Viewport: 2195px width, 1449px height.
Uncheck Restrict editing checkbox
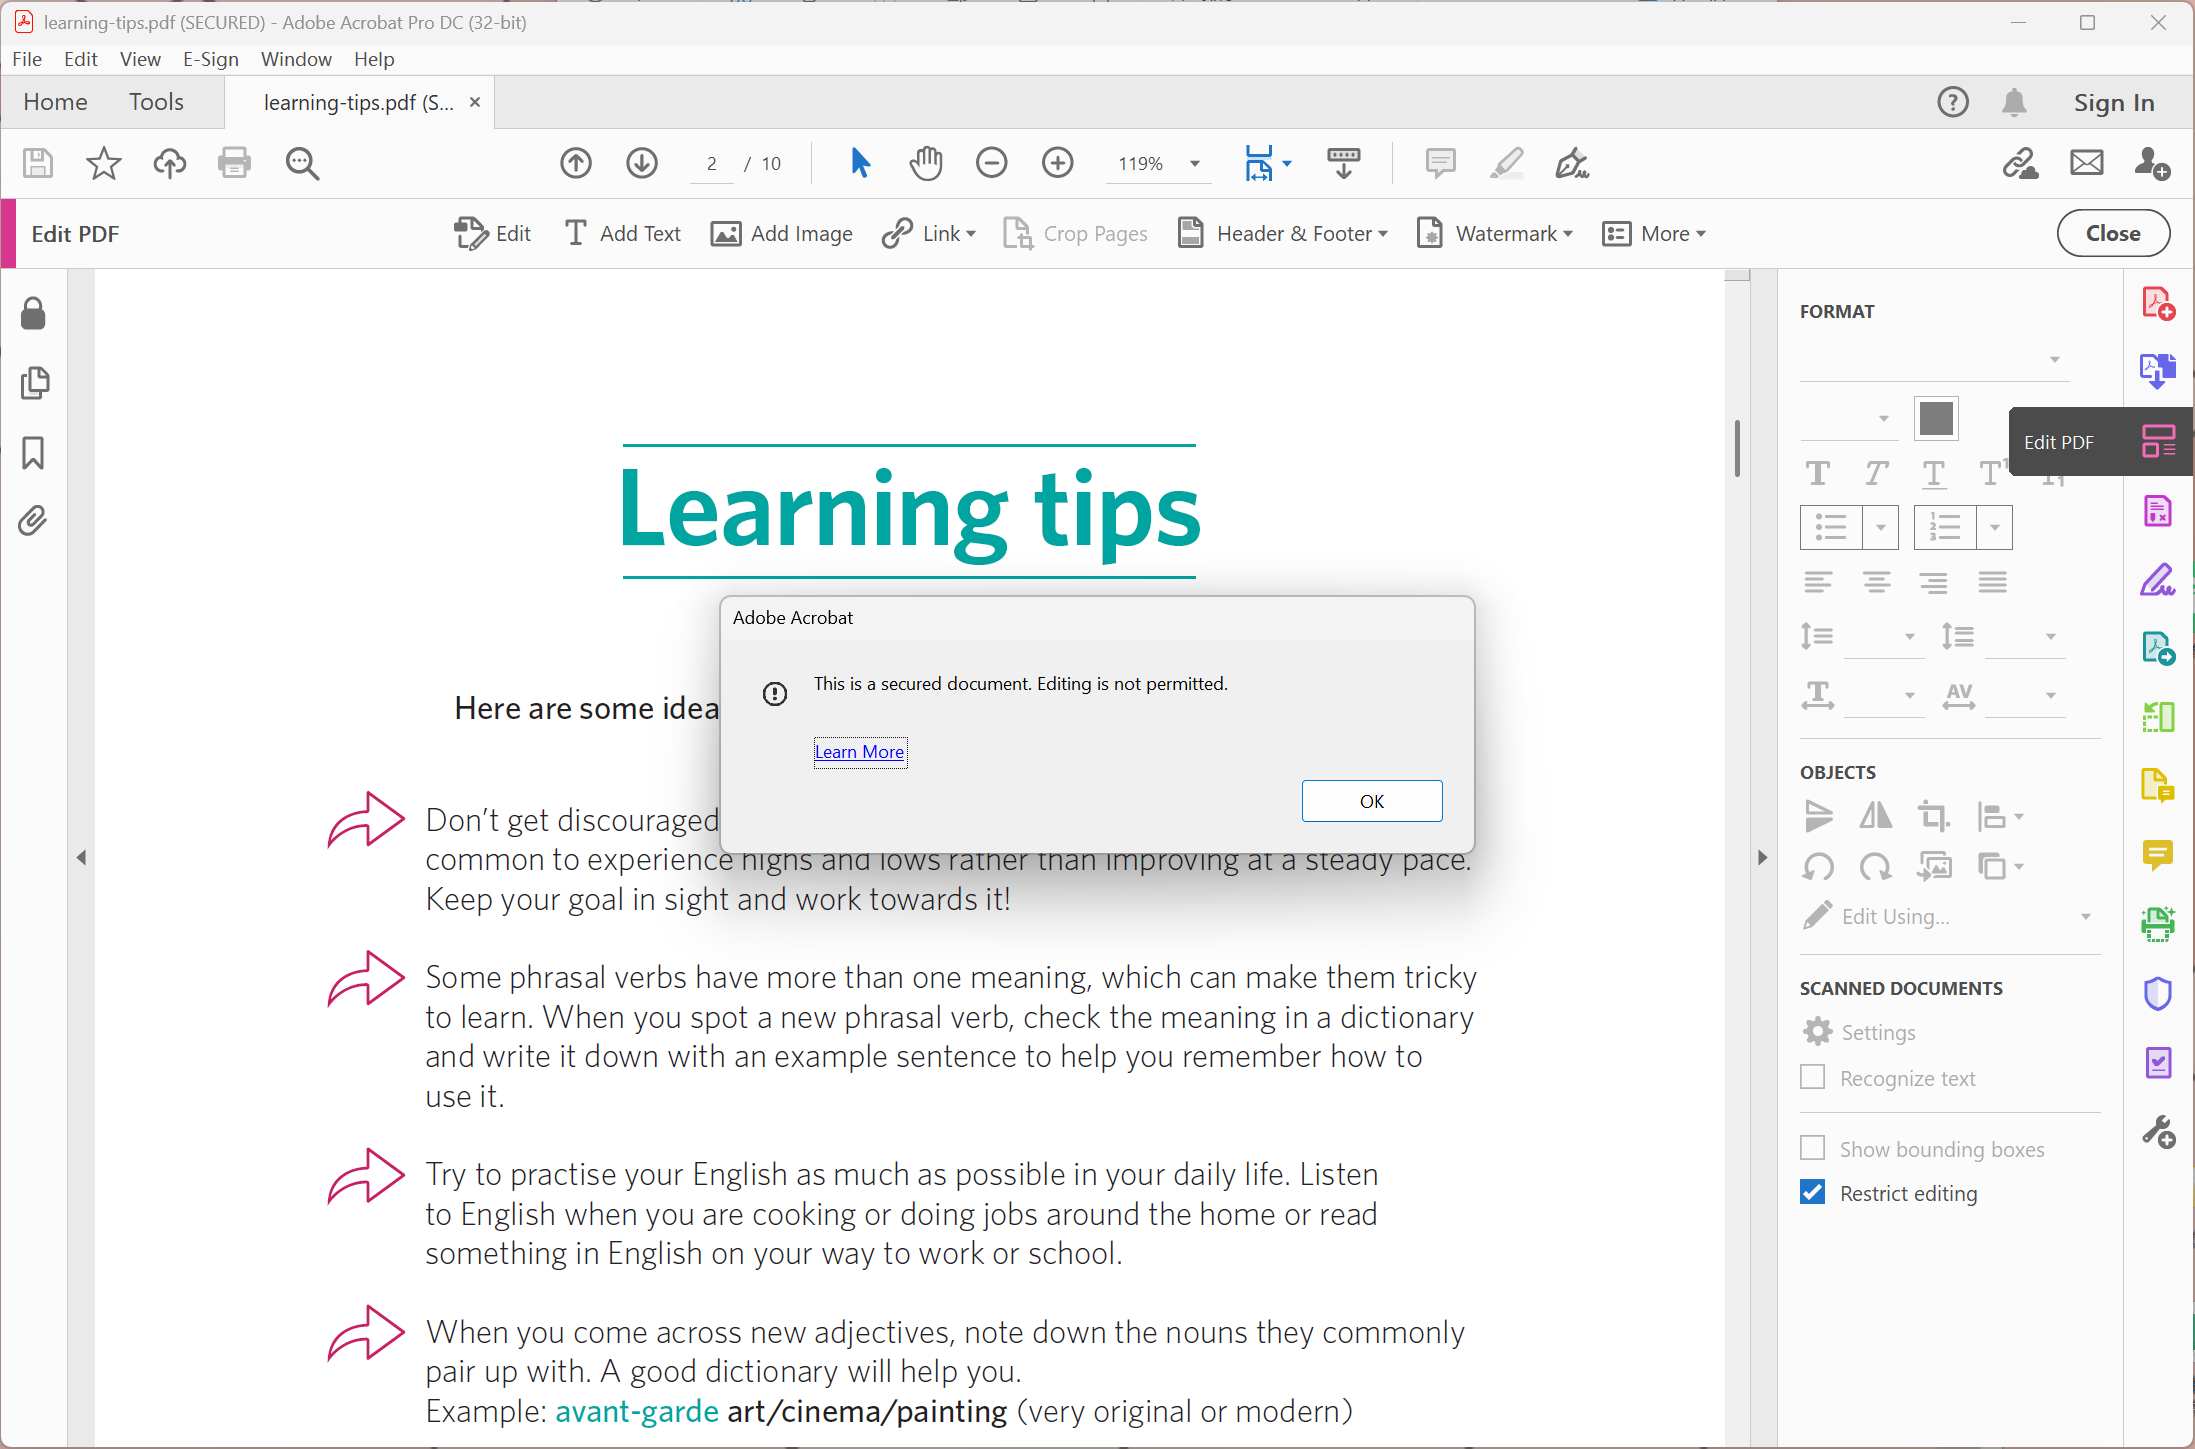(1812, 1192)
